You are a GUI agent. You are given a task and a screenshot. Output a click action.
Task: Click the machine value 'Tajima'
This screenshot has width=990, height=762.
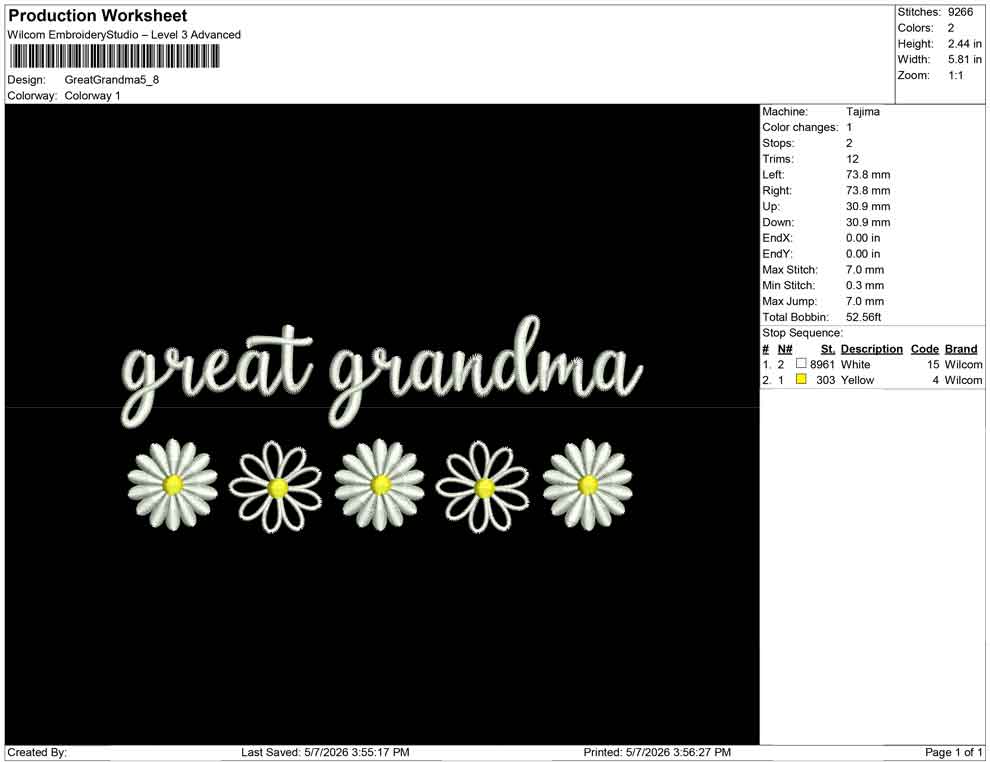click(862, 112)
